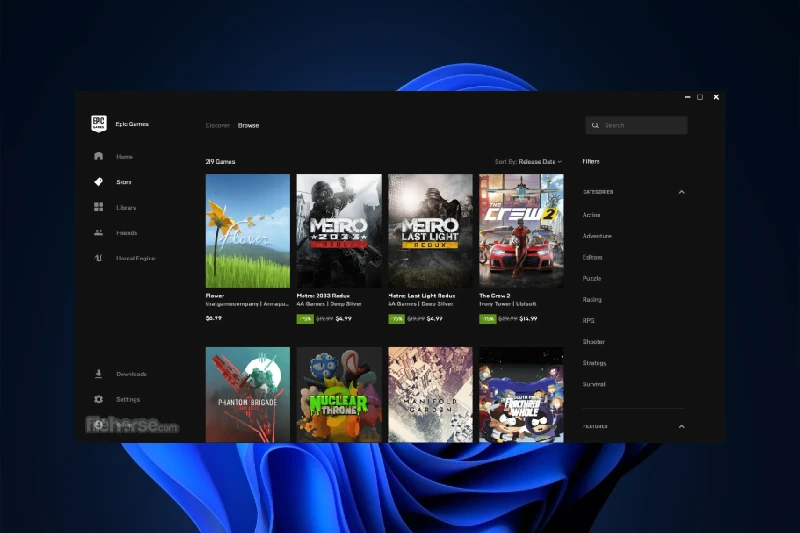This screenshot has height=533, width=800.
Task: Click the search magnifier icon
Action: point(596,125)
